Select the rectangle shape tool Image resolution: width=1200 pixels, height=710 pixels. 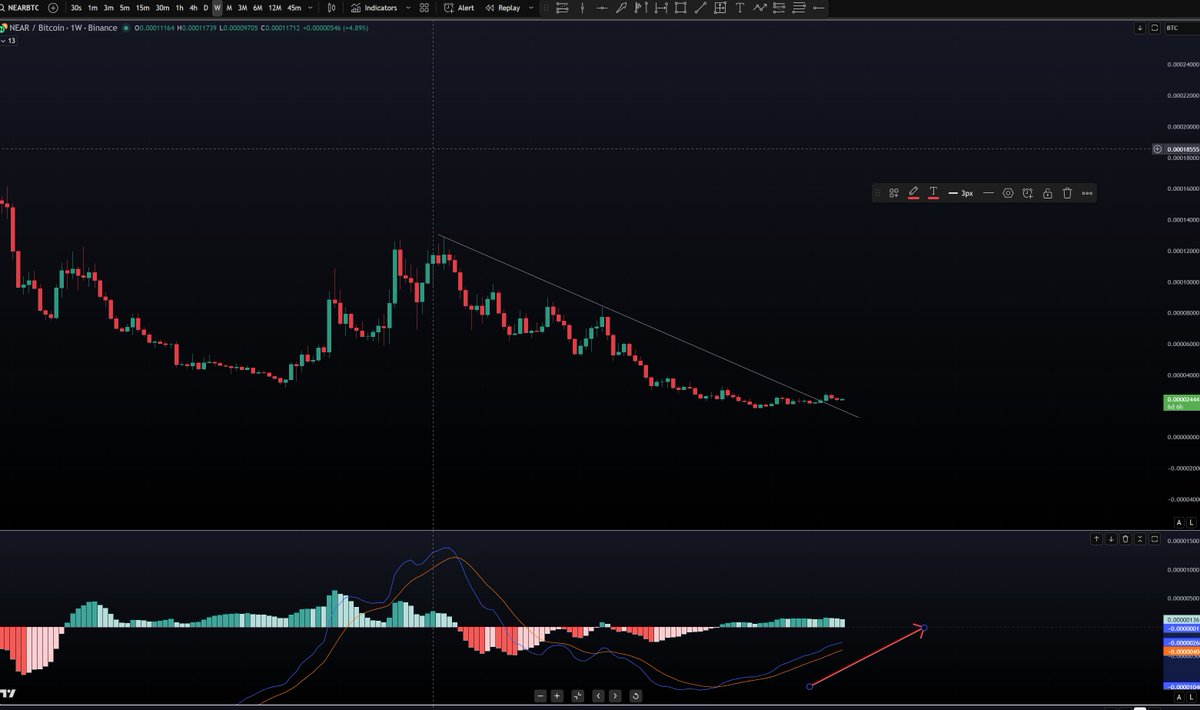[x=680, y=7]
